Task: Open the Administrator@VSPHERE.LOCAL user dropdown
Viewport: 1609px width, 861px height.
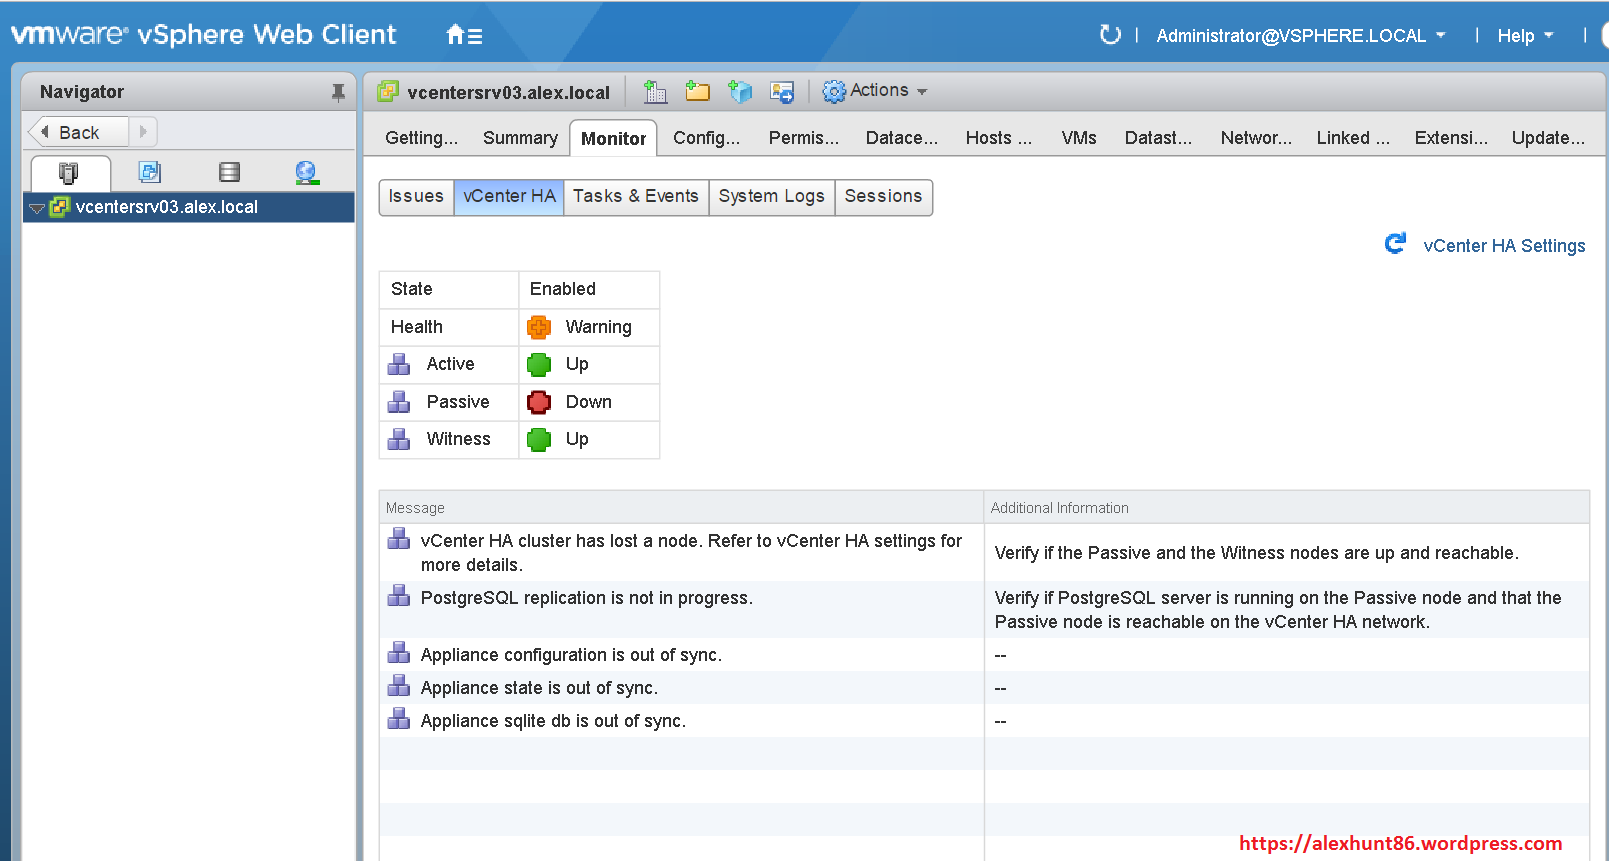Action: pos(1300,36)
